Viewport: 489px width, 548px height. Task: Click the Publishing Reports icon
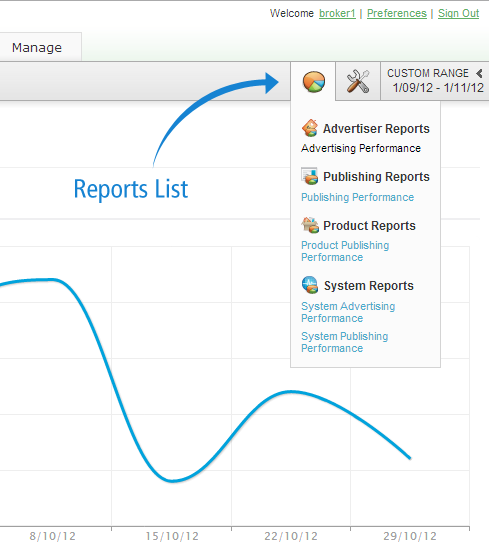[310, 176]
